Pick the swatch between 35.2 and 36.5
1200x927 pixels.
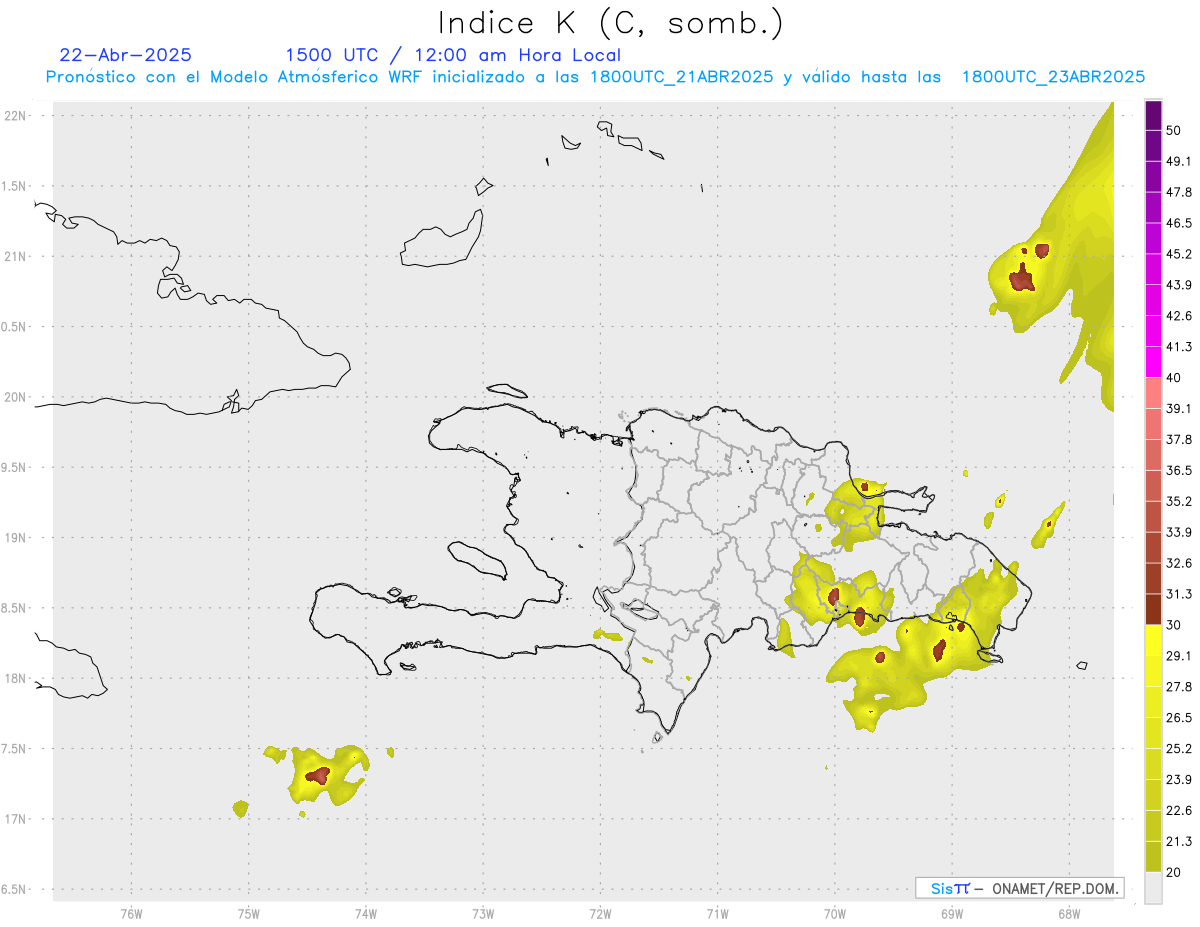1153,486
